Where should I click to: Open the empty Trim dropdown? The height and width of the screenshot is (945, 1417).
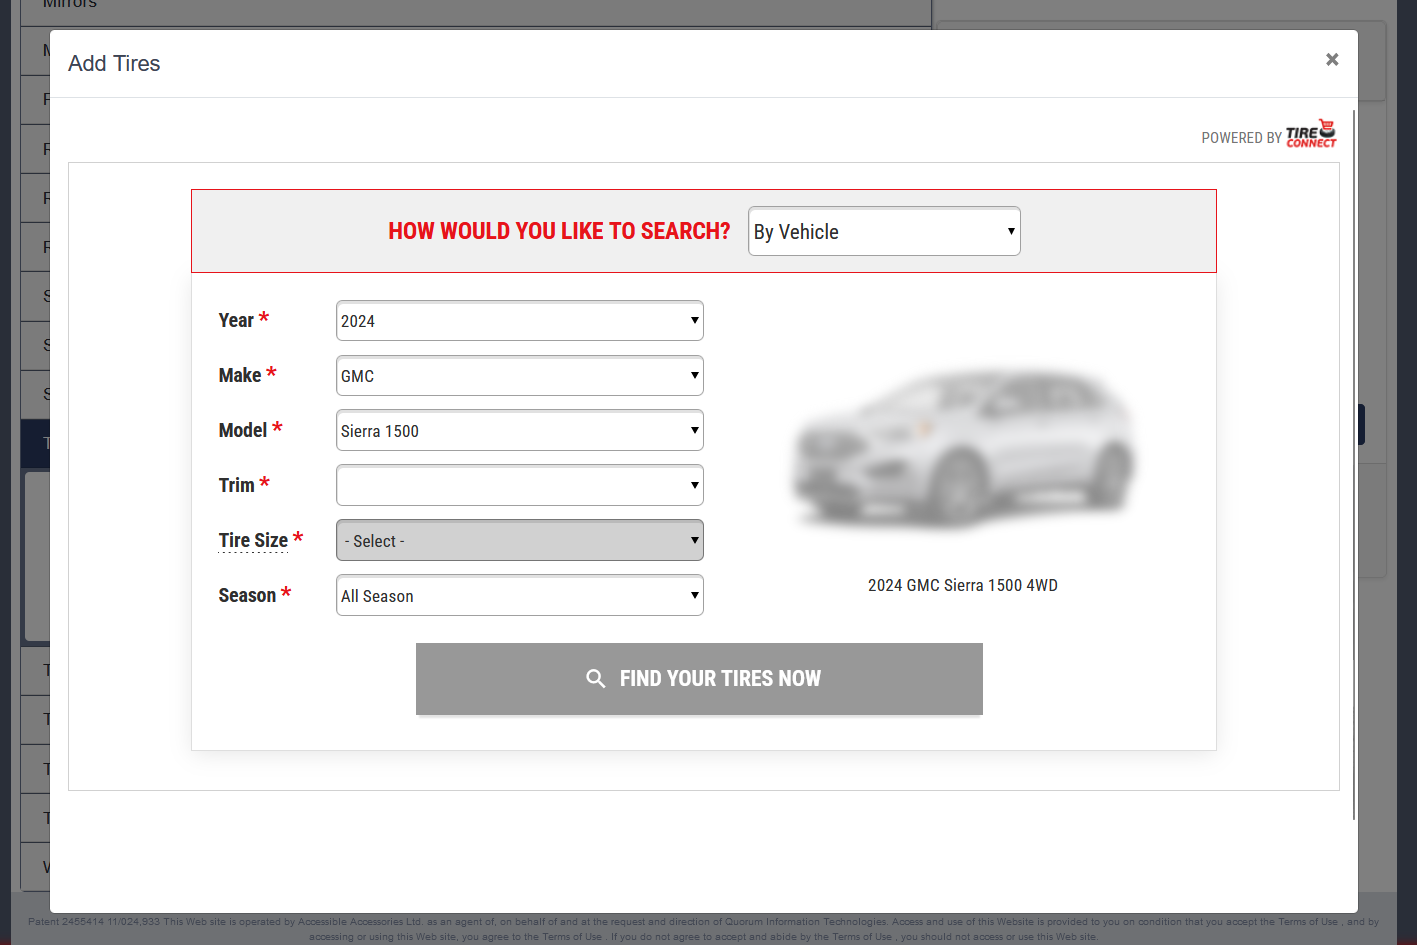[x=520, y=486]
